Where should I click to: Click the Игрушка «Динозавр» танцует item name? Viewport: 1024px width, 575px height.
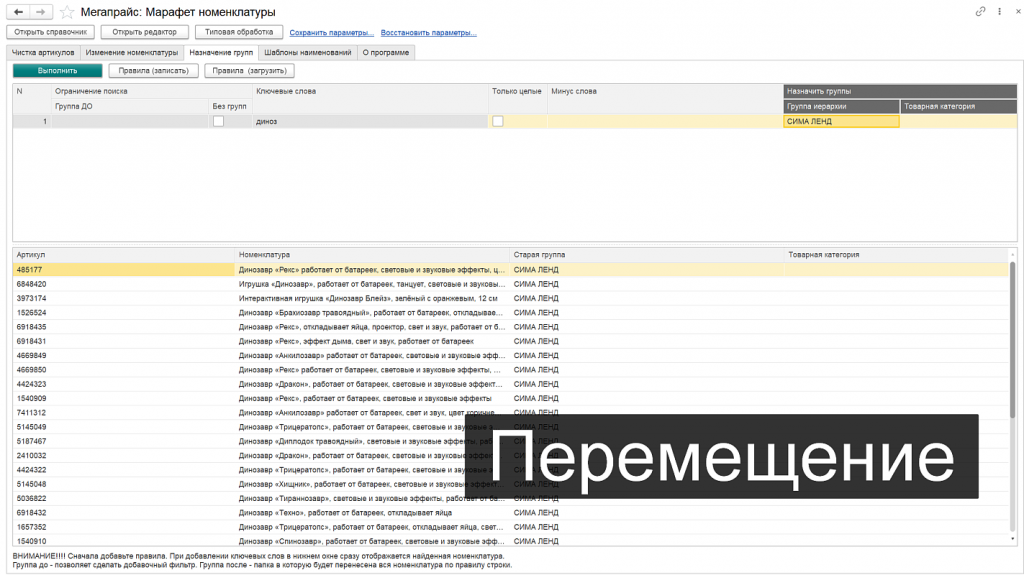[x=372, y=284]
